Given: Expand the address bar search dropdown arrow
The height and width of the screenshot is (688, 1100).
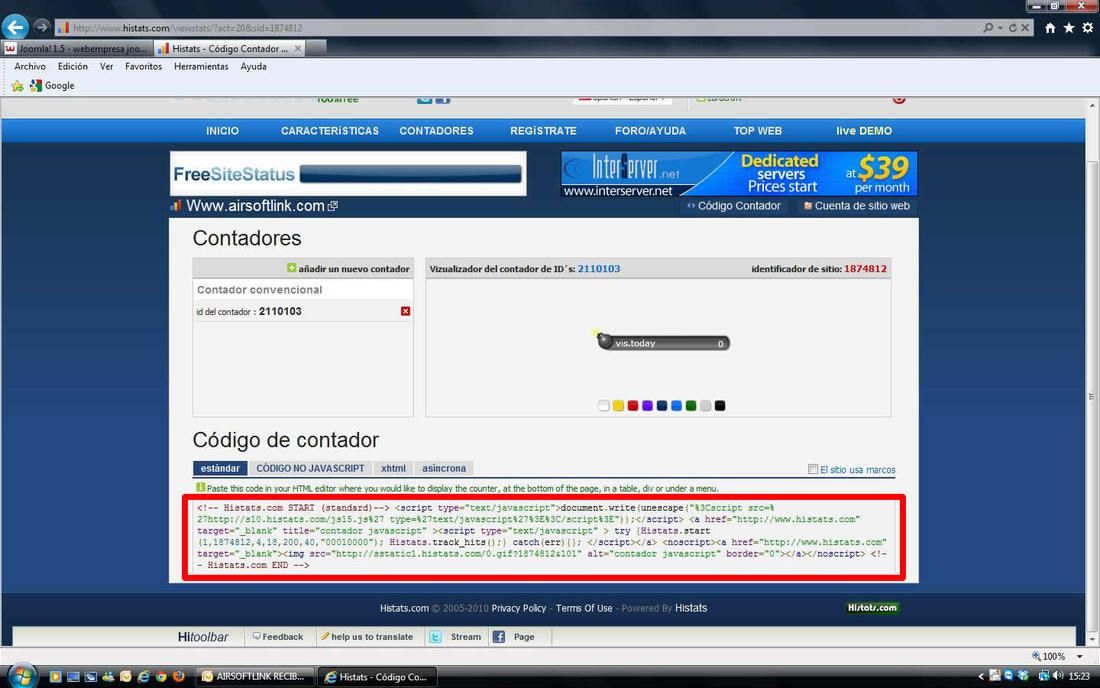Looking at the screenshot, I should (1000, 28).
